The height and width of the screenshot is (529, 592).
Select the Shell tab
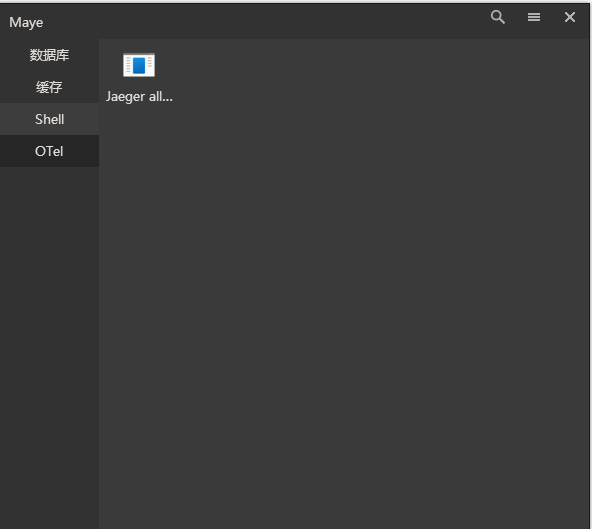[x=49, y=119]
